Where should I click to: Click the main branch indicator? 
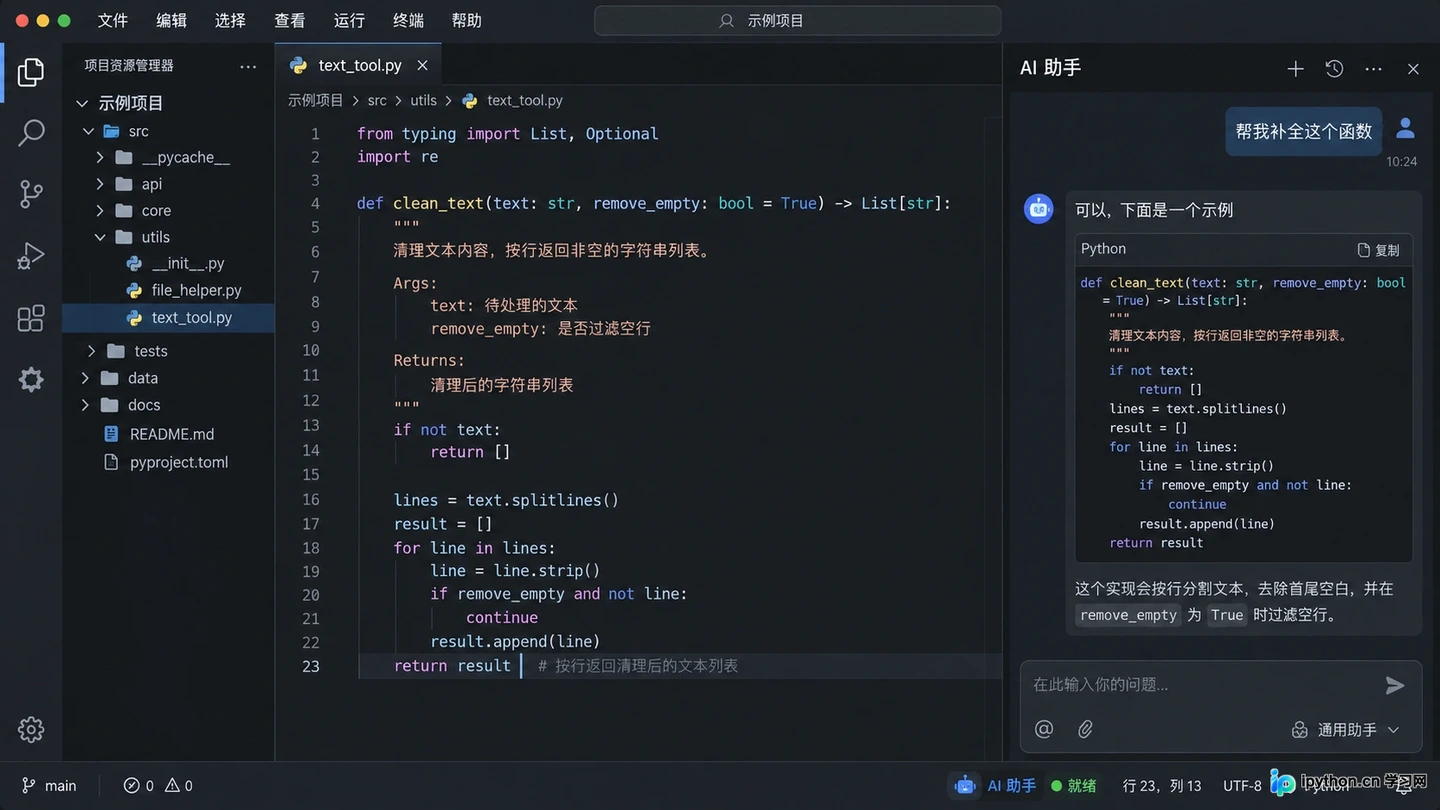click(x=49, y=786)
